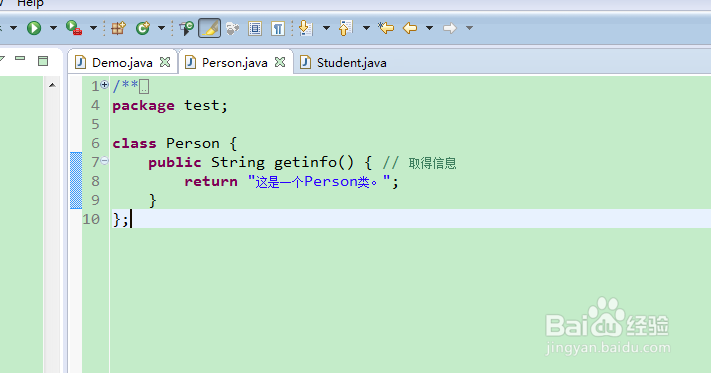
Task: Click the Open Type icon
Action: (x=186, y=28)
